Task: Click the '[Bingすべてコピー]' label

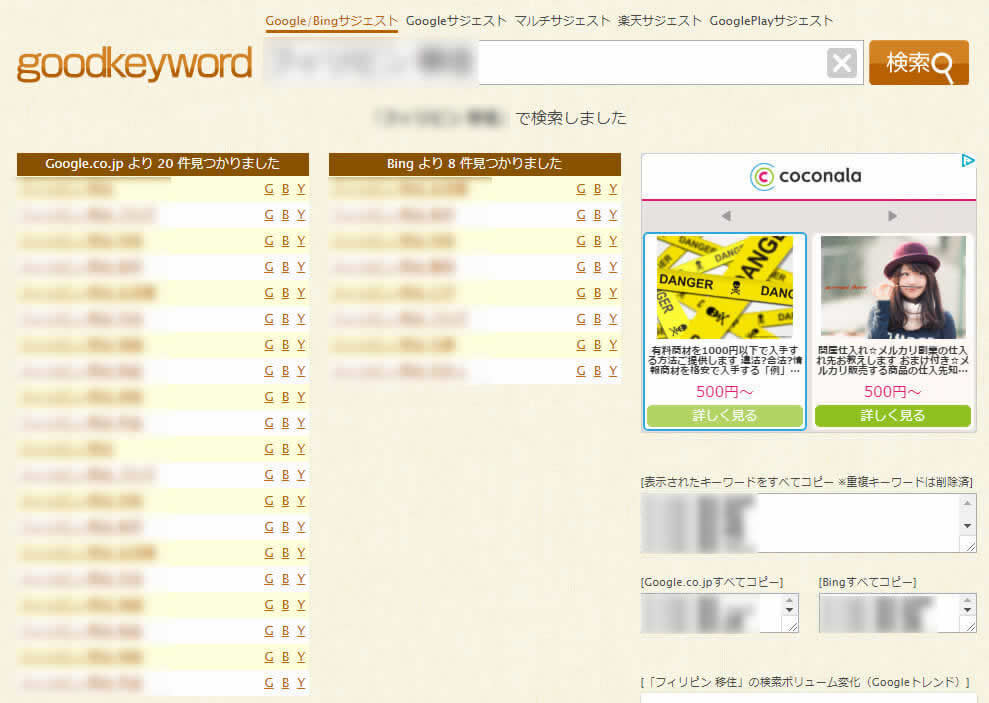Action: point(867,582)
